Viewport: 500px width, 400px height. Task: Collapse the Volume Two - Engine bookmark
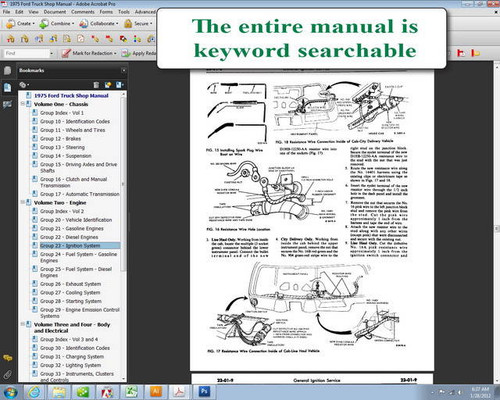[x=23, y=202]
